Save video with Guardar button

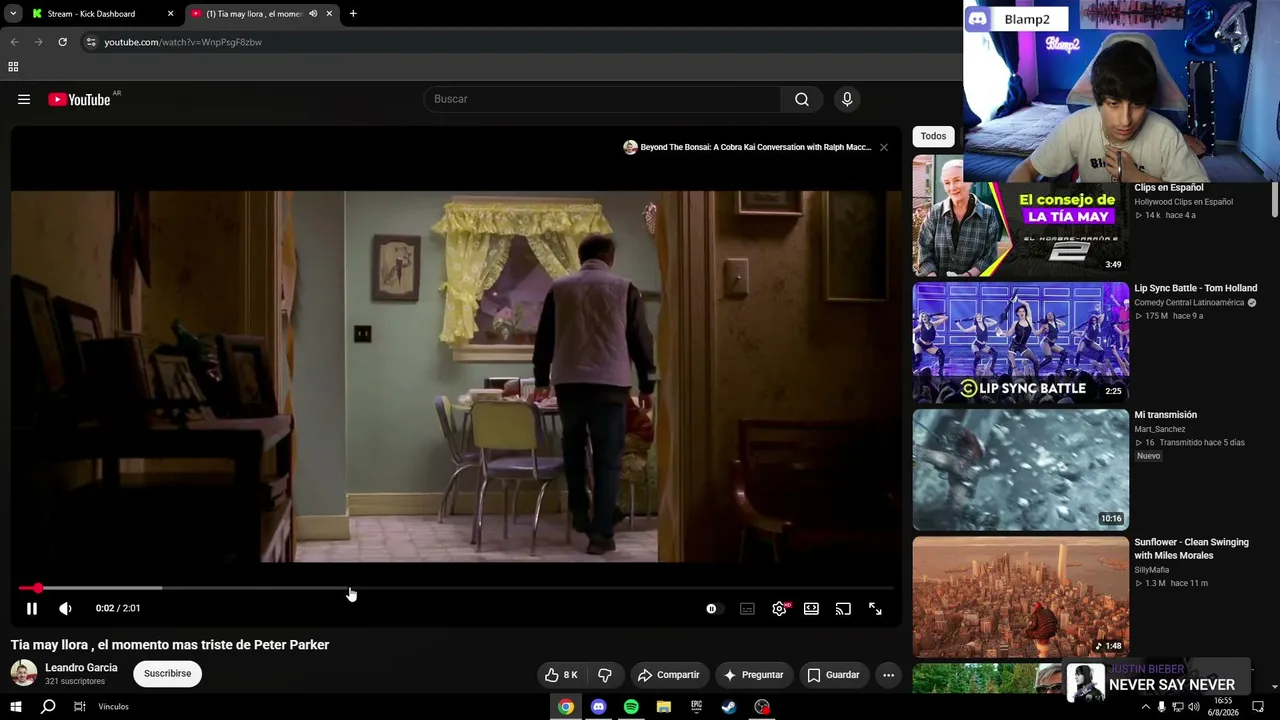[834, 675]
